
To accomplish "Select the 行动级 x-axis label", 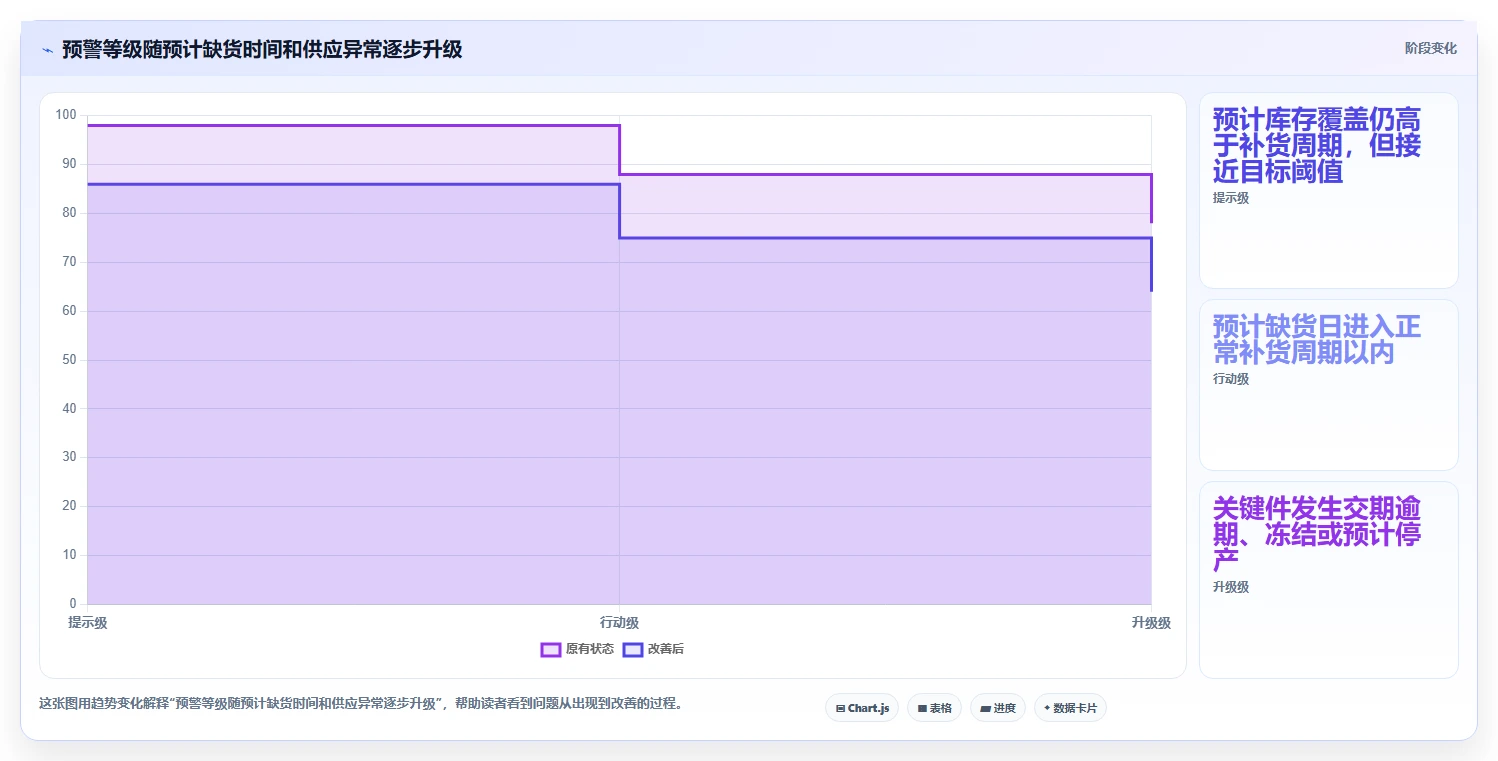I will click(619, 623).
